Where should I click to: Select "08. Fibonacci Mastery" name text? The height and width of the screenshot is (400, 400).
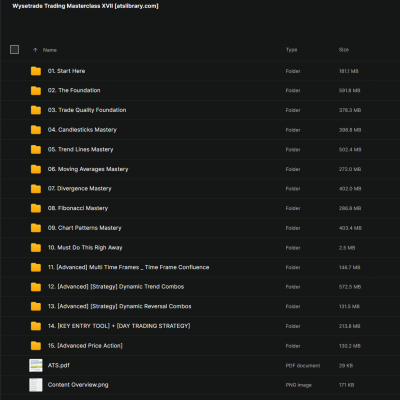point(78,208)
